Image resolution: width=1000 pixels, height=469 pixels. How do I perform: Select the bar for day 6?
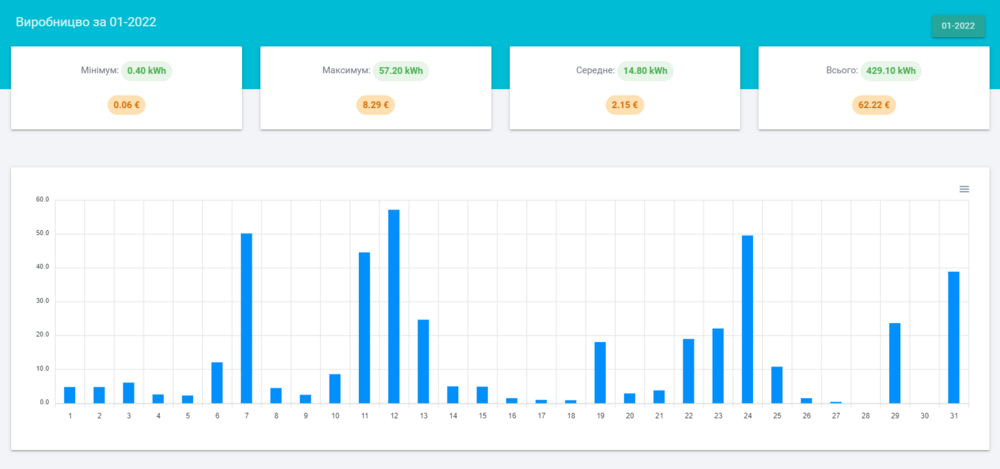[217, 383]
